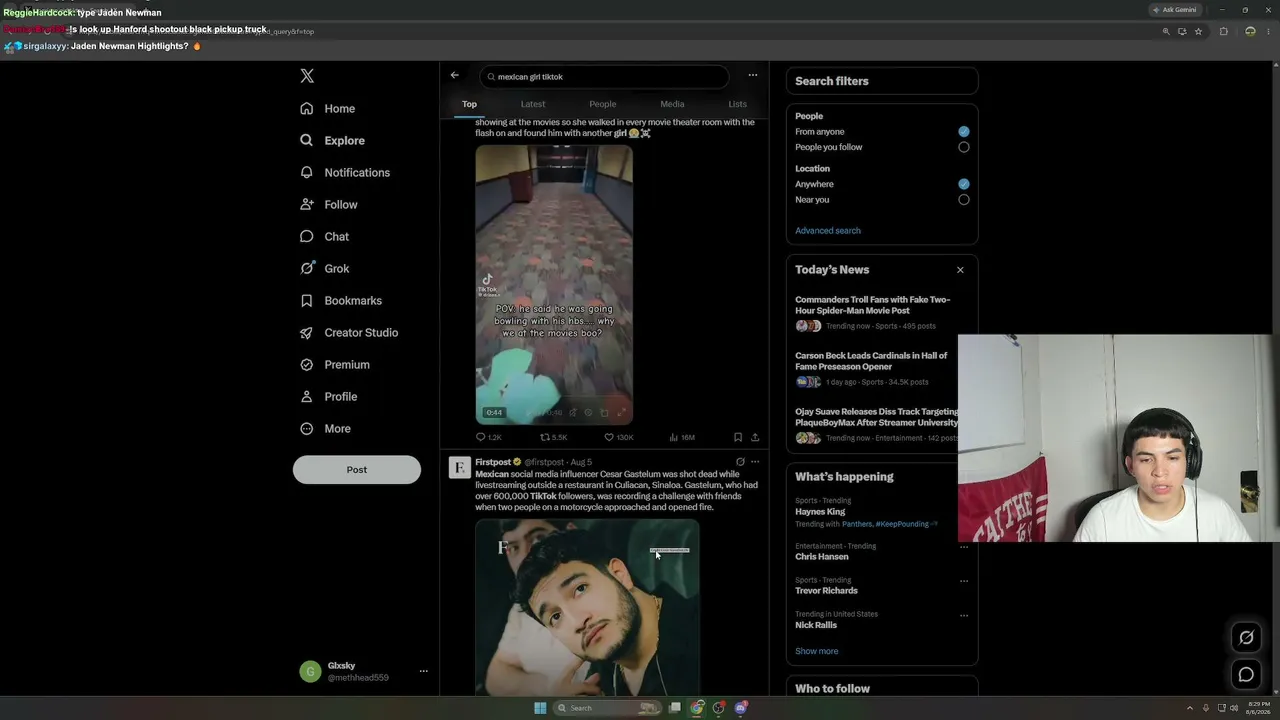
Task: Click the zoom magnifier in the address bar
Action: [x=1166, y=31]
